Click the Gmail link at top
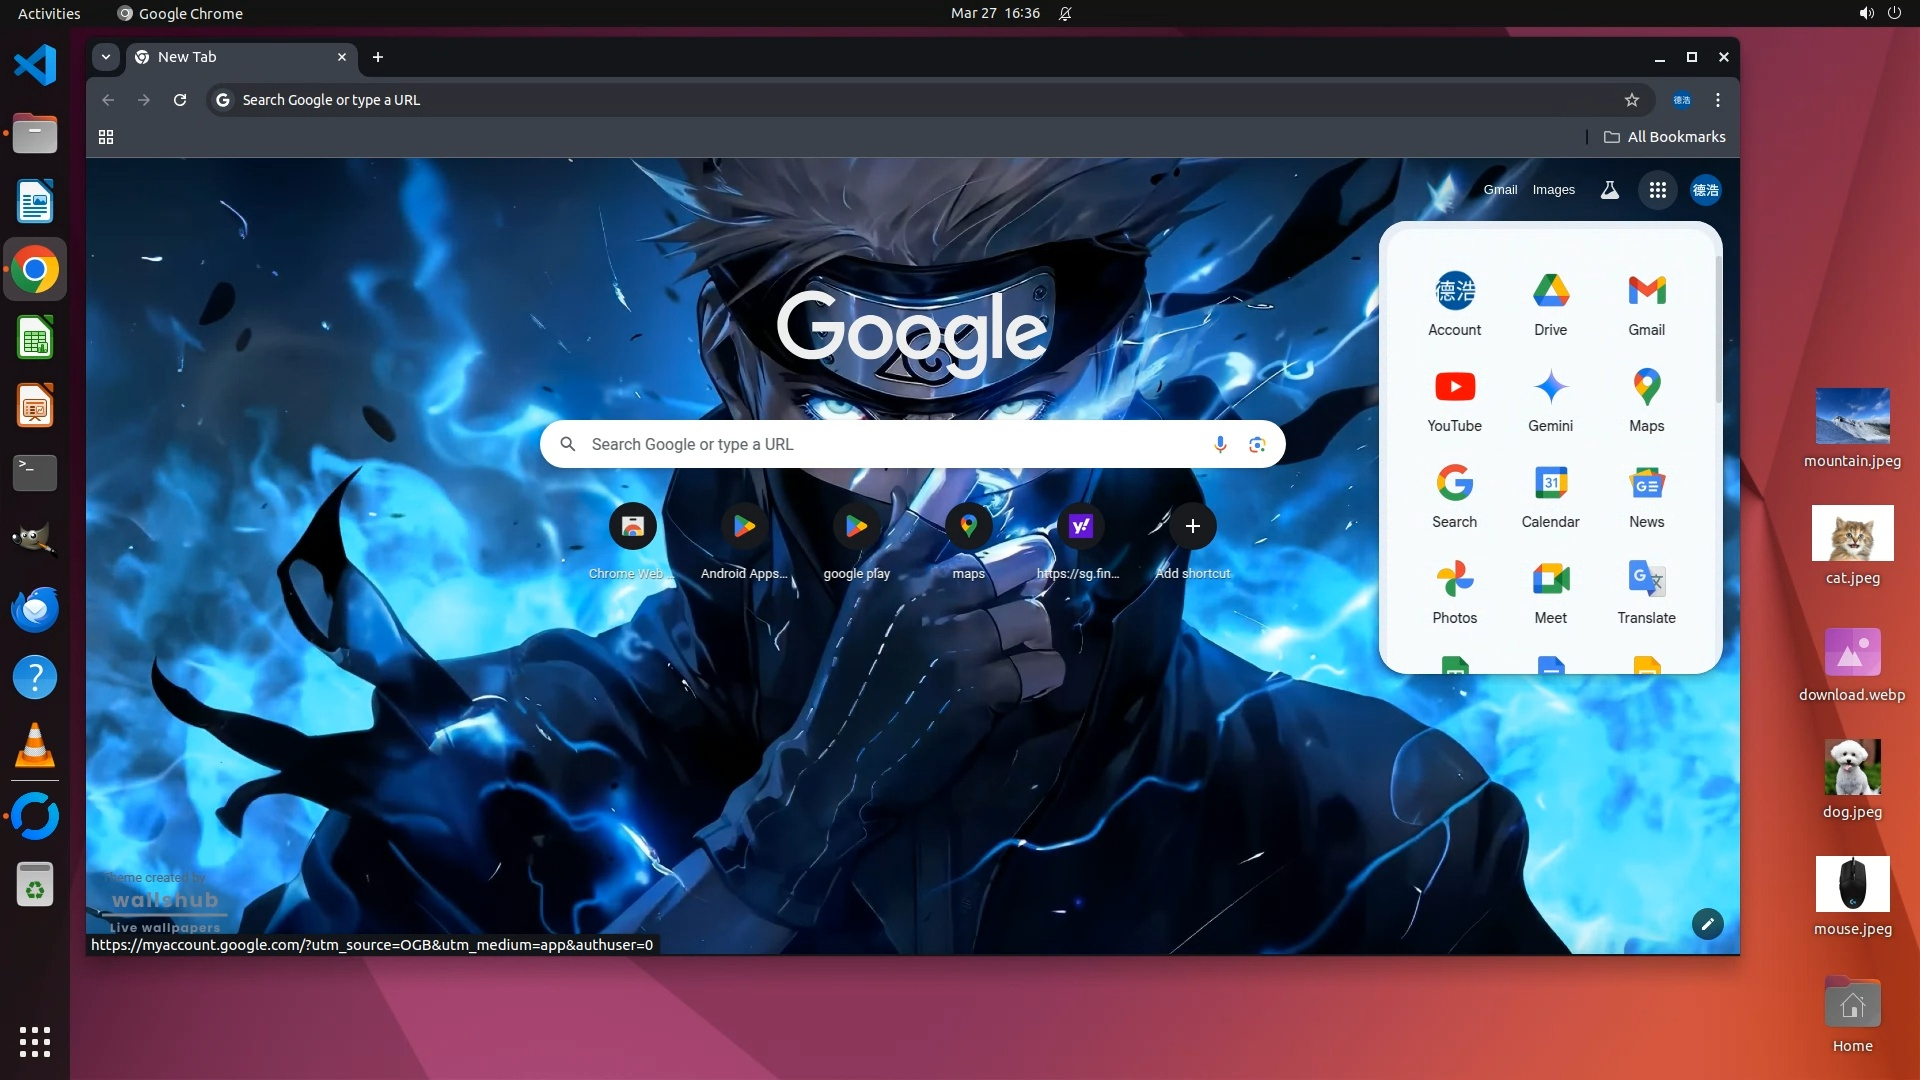This screenshot has height=1080, width=1920. point(1500,190)
